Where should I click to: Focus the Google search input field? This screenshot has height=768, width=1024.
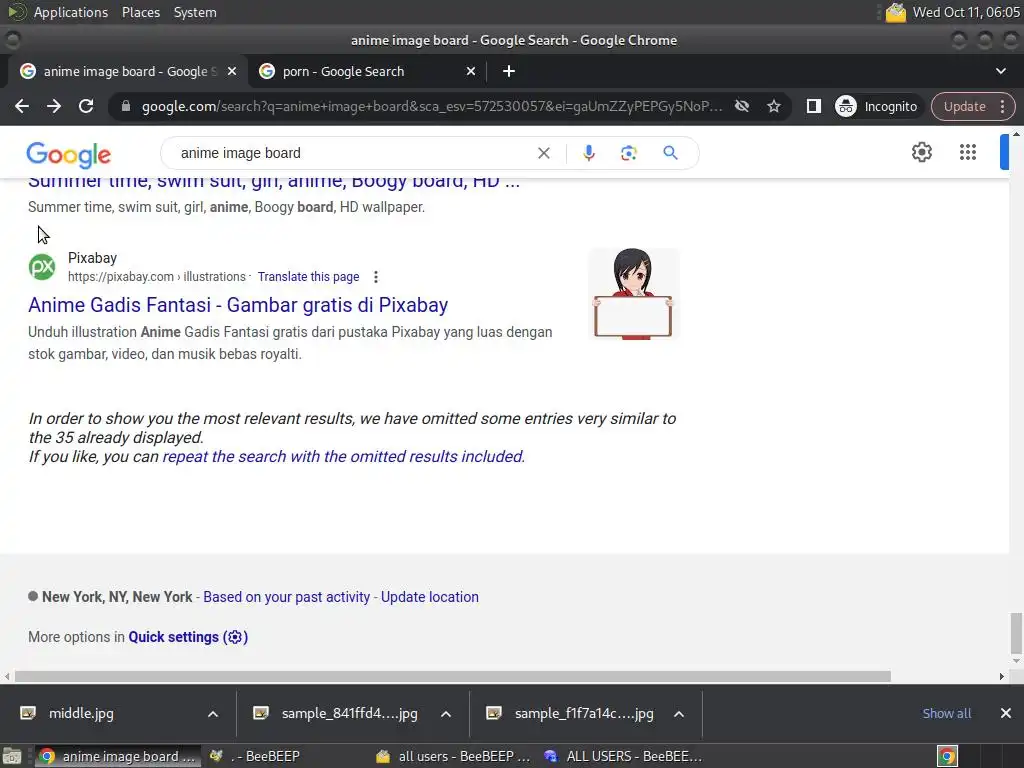click(353, 153)
